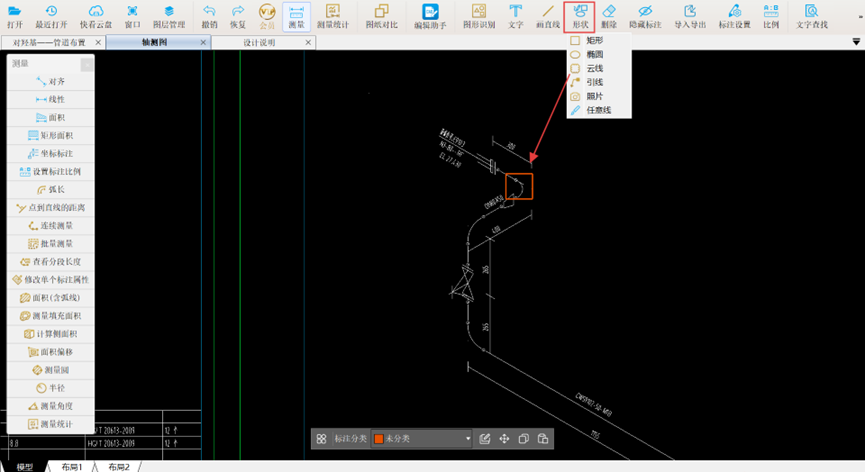The image size is (865, 472).
Task: Click 计算侧面积 side area
Action: tap(51, 334)
